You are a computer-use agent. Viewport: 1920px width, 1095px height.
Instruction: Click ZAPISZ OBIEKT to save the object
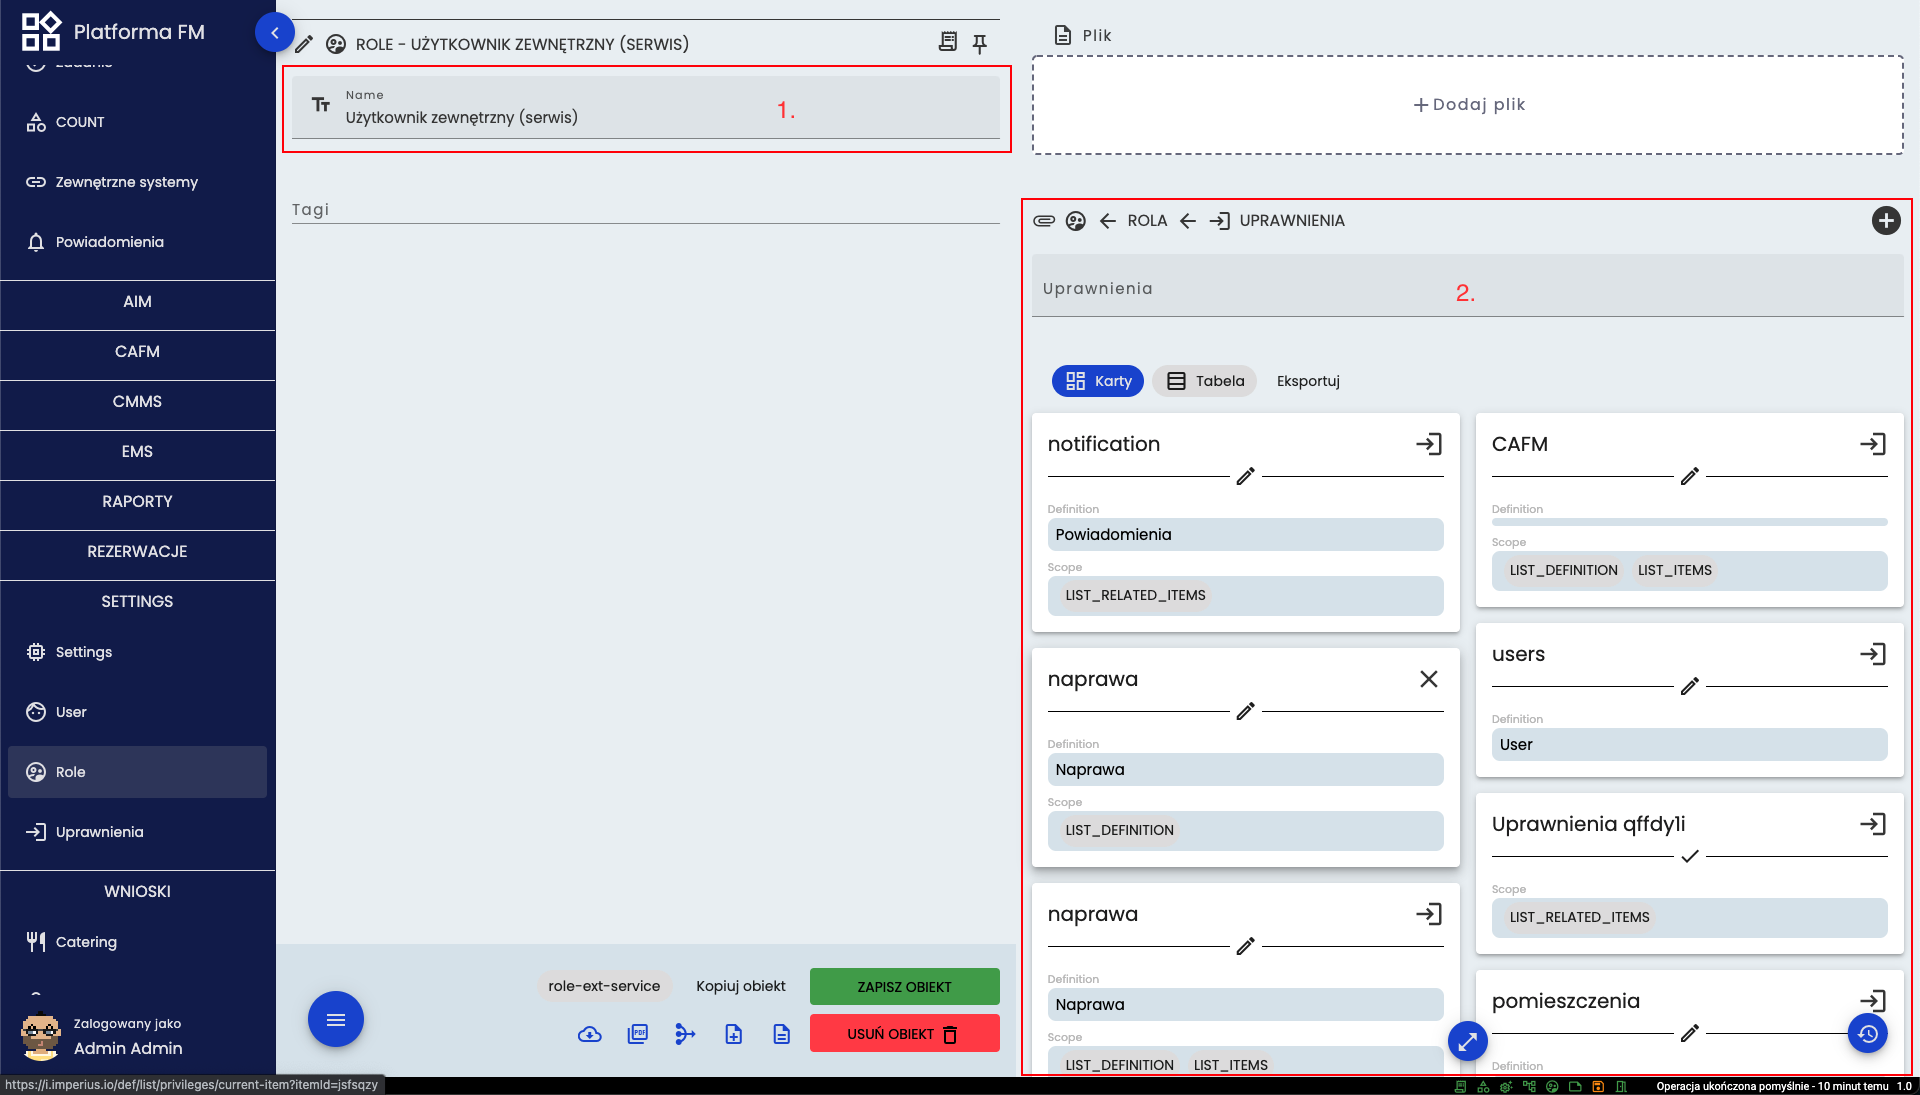click(906, 986)
